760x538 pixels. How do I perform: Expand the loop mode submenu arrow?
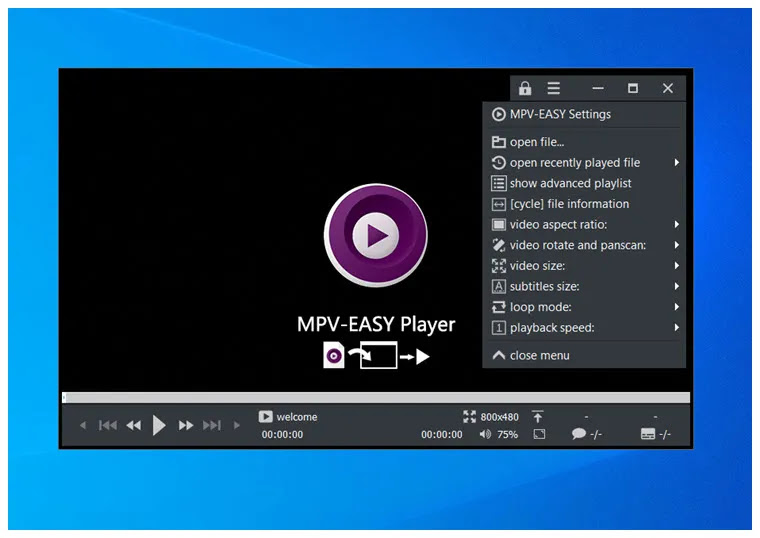[676, 307]
